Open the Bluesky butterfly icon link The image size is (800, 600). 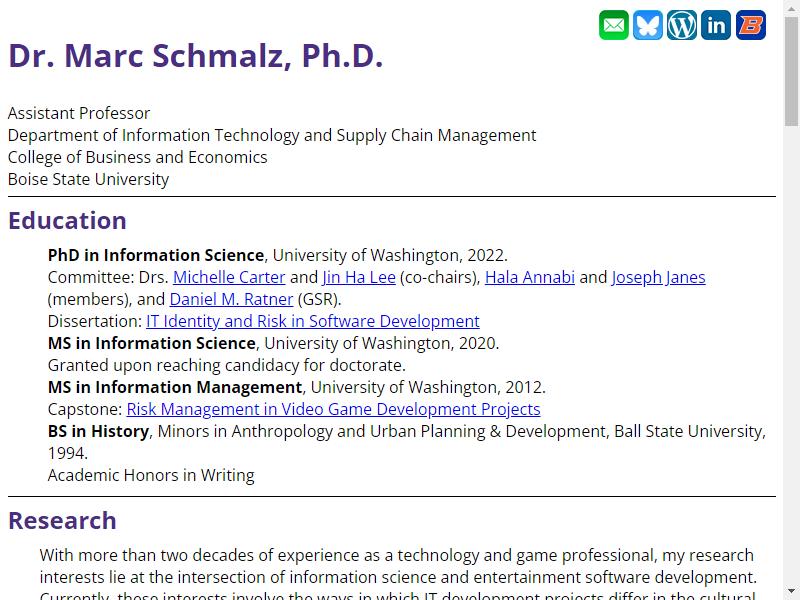click(x=647, y=25)
